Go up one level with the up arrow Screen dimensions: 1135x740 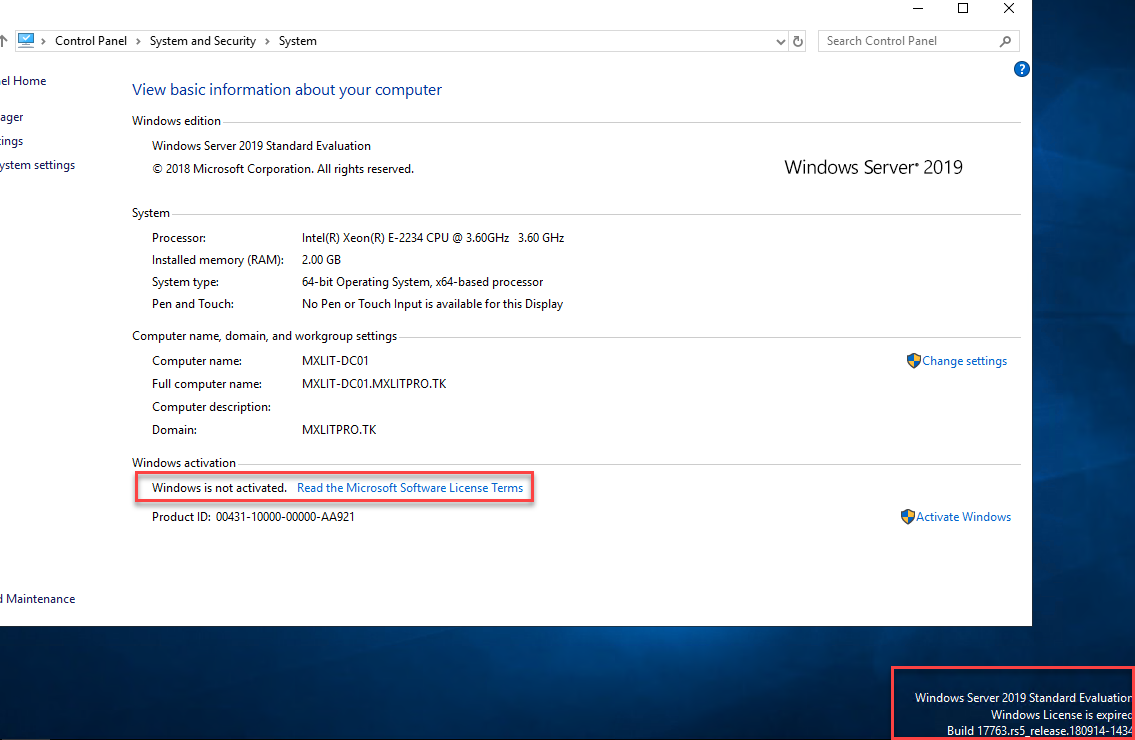point(3,41)
